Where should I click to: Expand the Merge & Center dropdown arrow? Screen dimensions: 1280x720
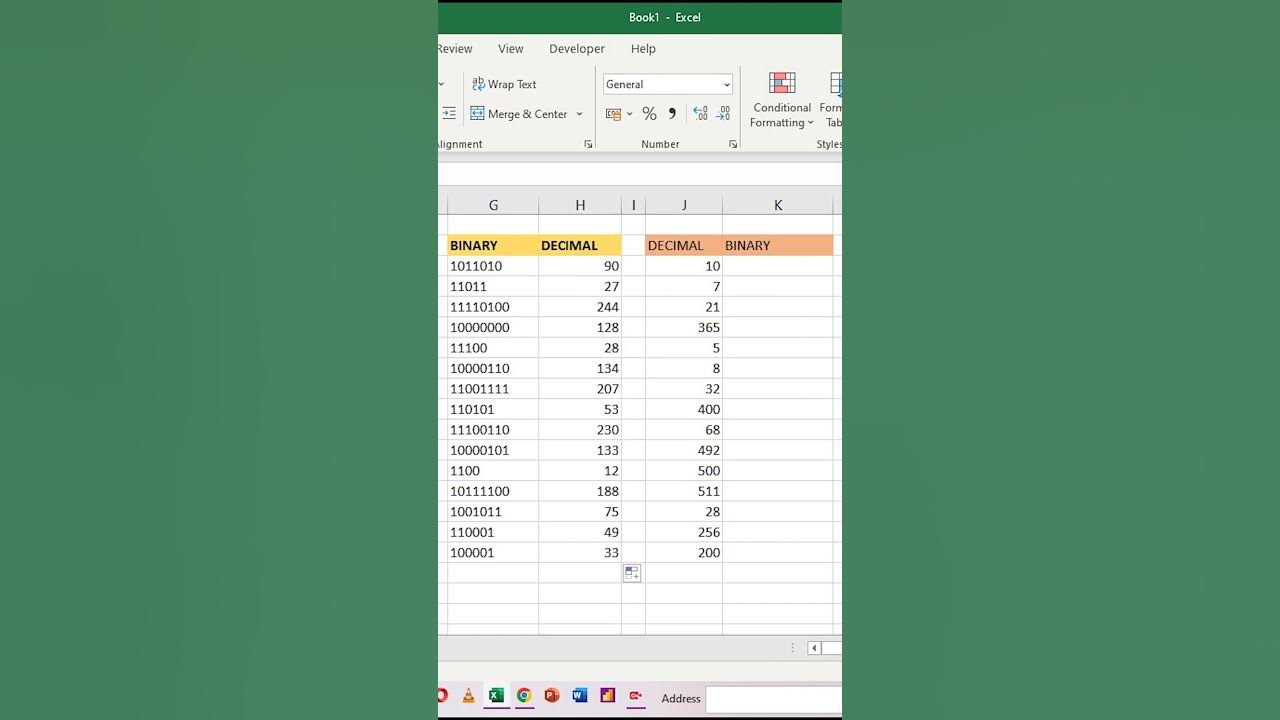[579, 114]
